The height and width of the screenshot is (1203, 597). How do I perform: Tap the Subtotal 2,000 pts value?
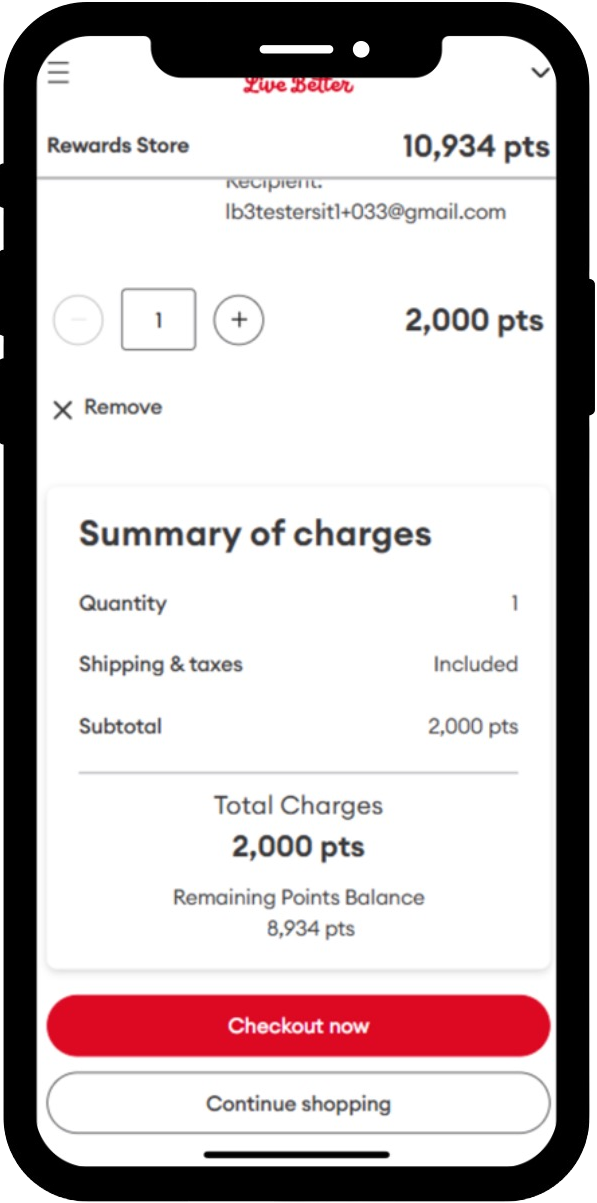(473, 727)
